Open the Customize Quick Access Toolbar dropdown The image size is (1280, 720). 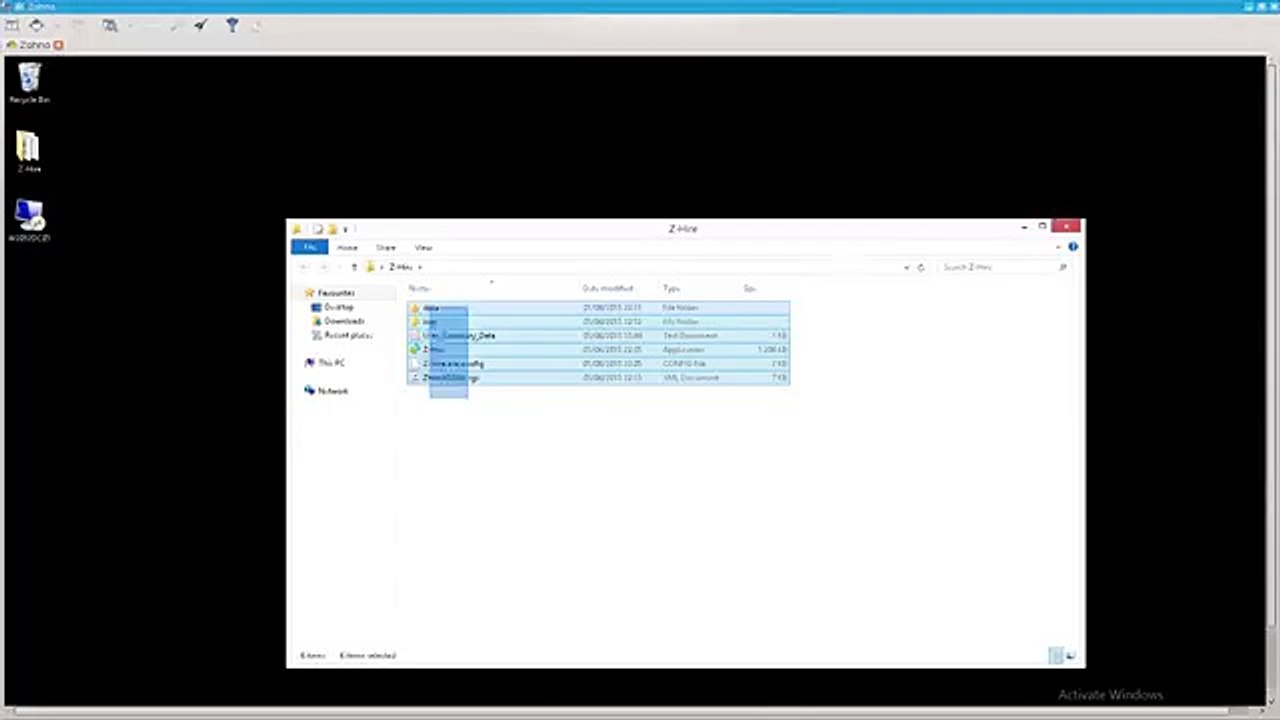pos(345,229)
